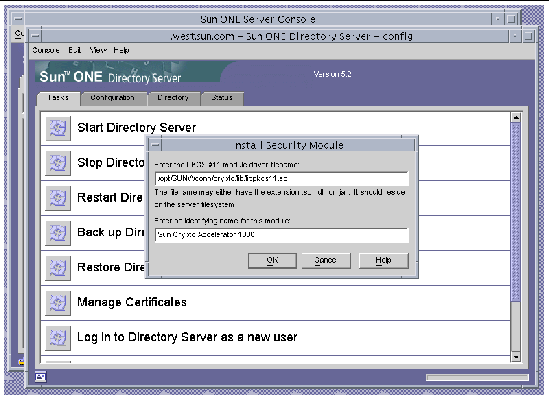This screenshot has height=400, width=549.
Task: Click the progress bar in the status bar
Action: pos(477,378)
